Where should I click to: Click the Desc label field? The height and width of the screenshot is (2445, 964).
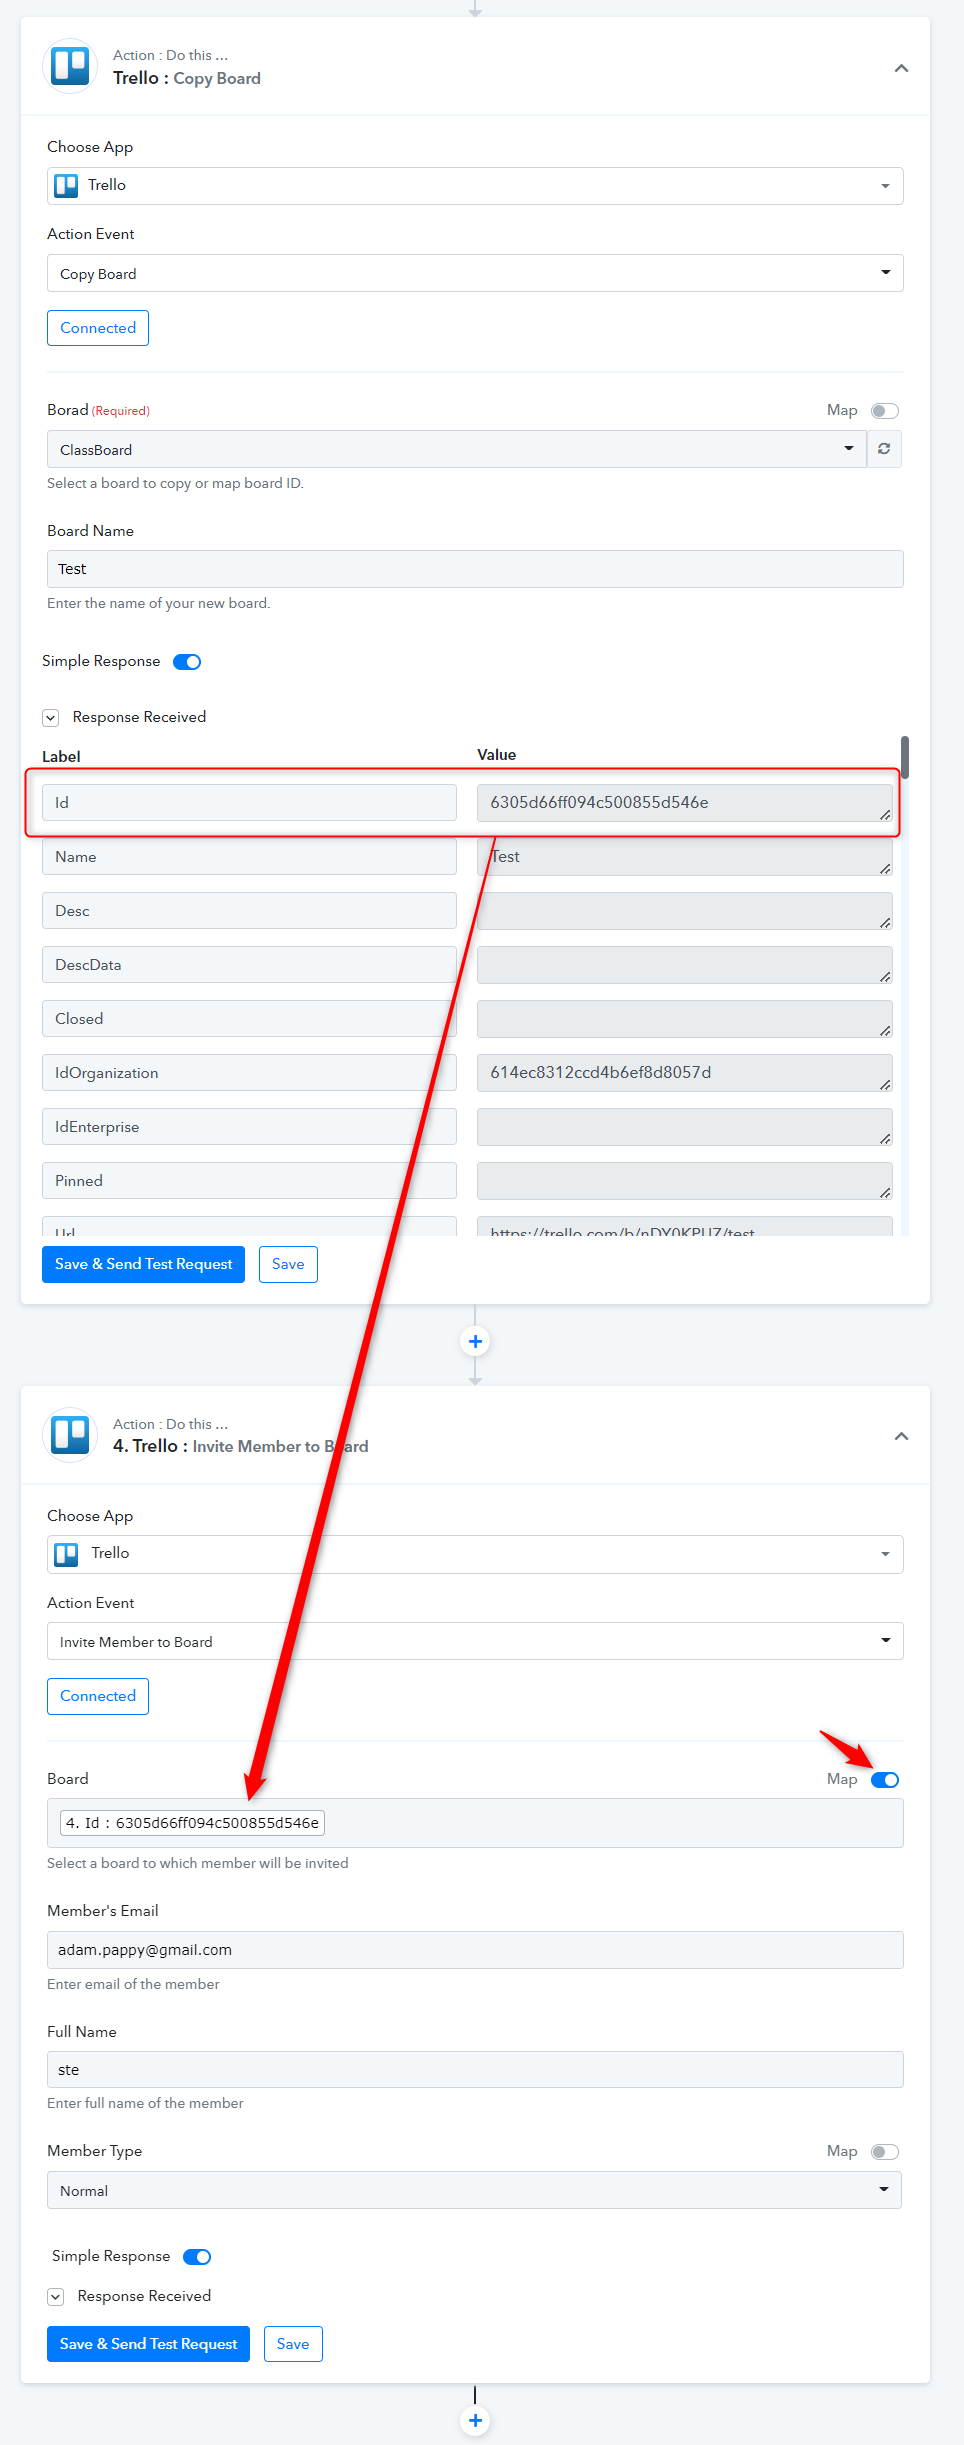tap(249, 911)
